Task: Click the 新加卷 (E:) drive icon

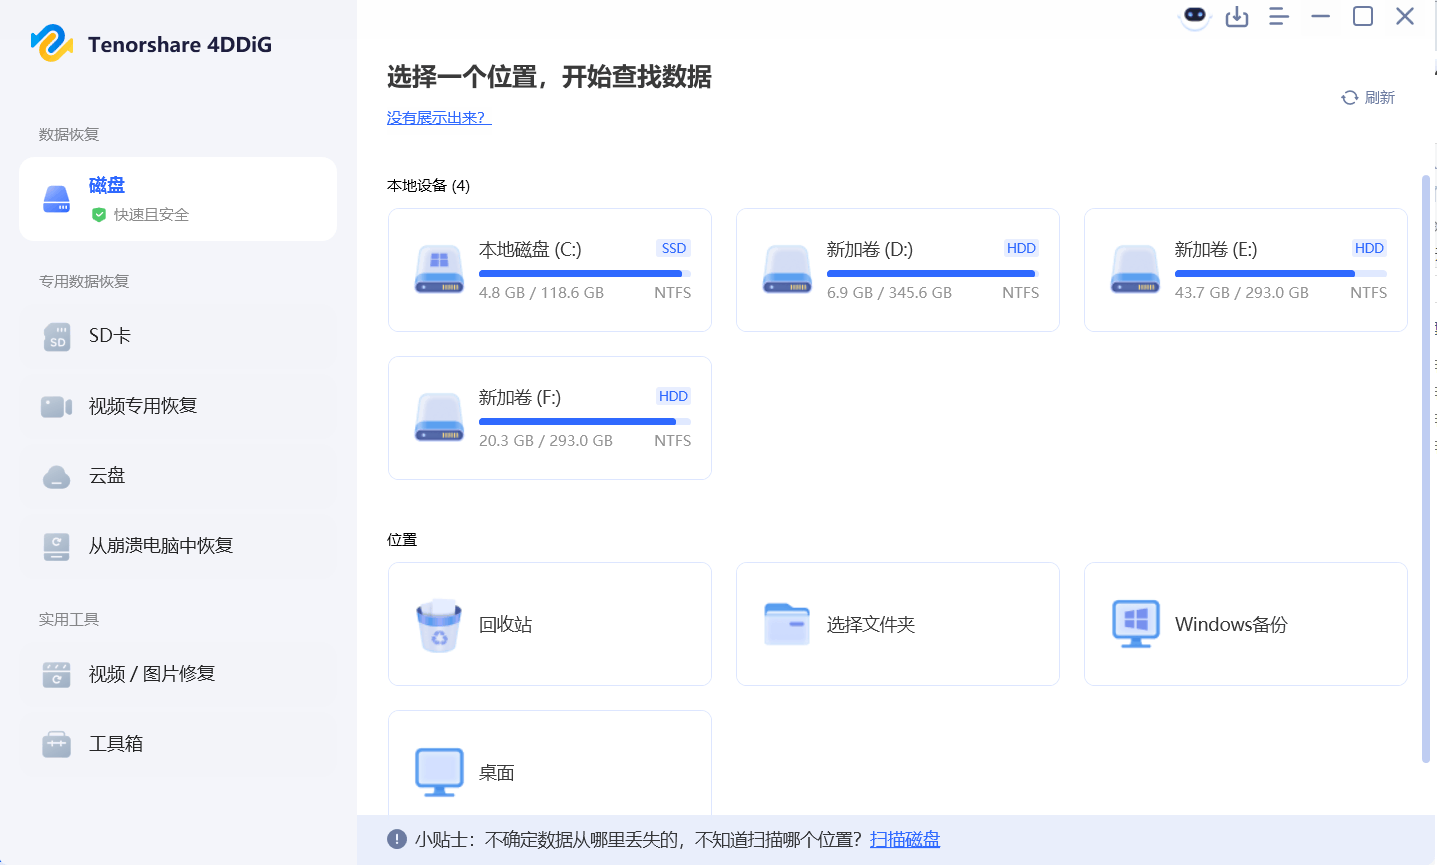Action: pos(1135,270)
